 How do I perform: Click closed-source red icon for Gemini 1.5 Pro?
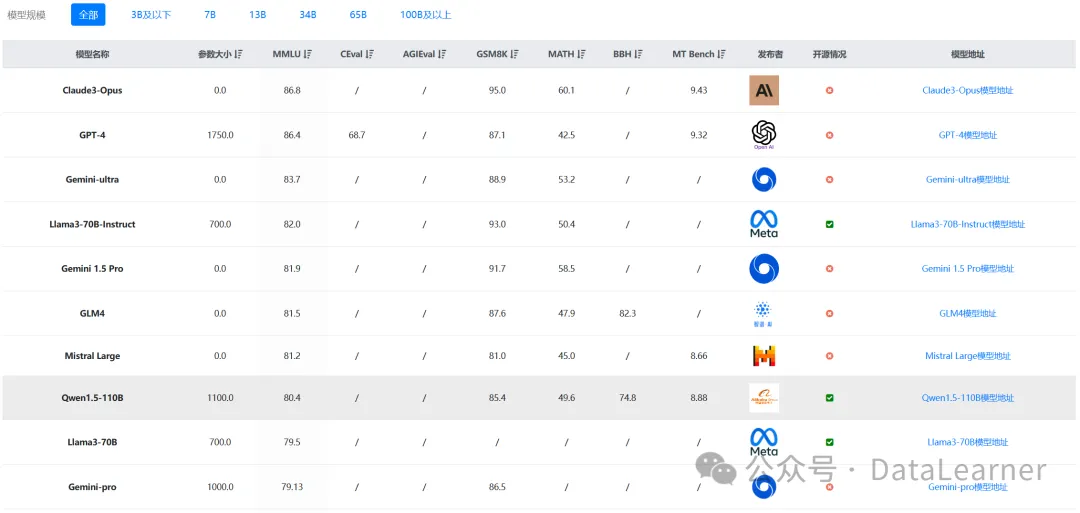click(x=829, y=269)
